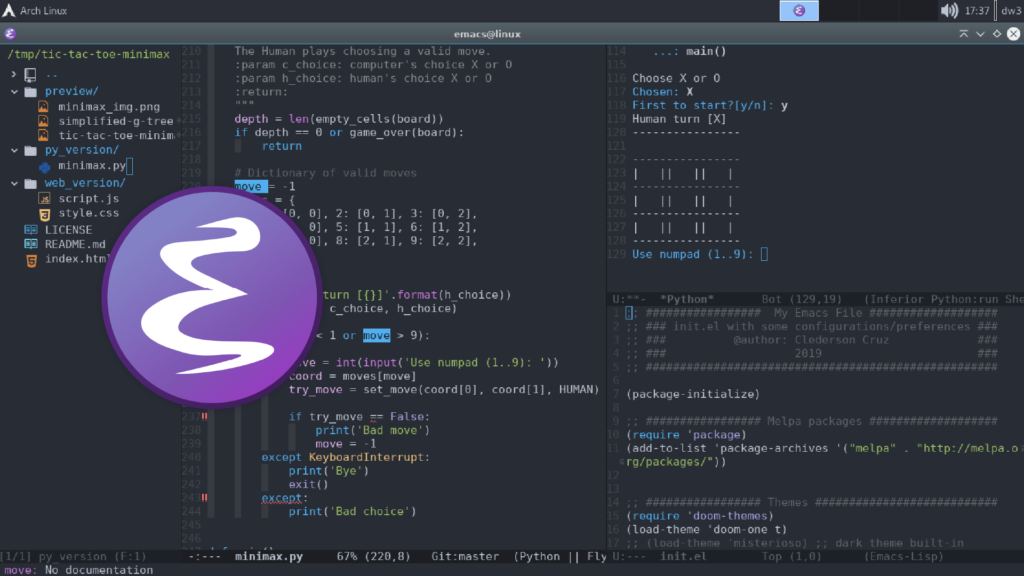
Task: Click the (Python major mode indicator
Action: tap(537, 556)
